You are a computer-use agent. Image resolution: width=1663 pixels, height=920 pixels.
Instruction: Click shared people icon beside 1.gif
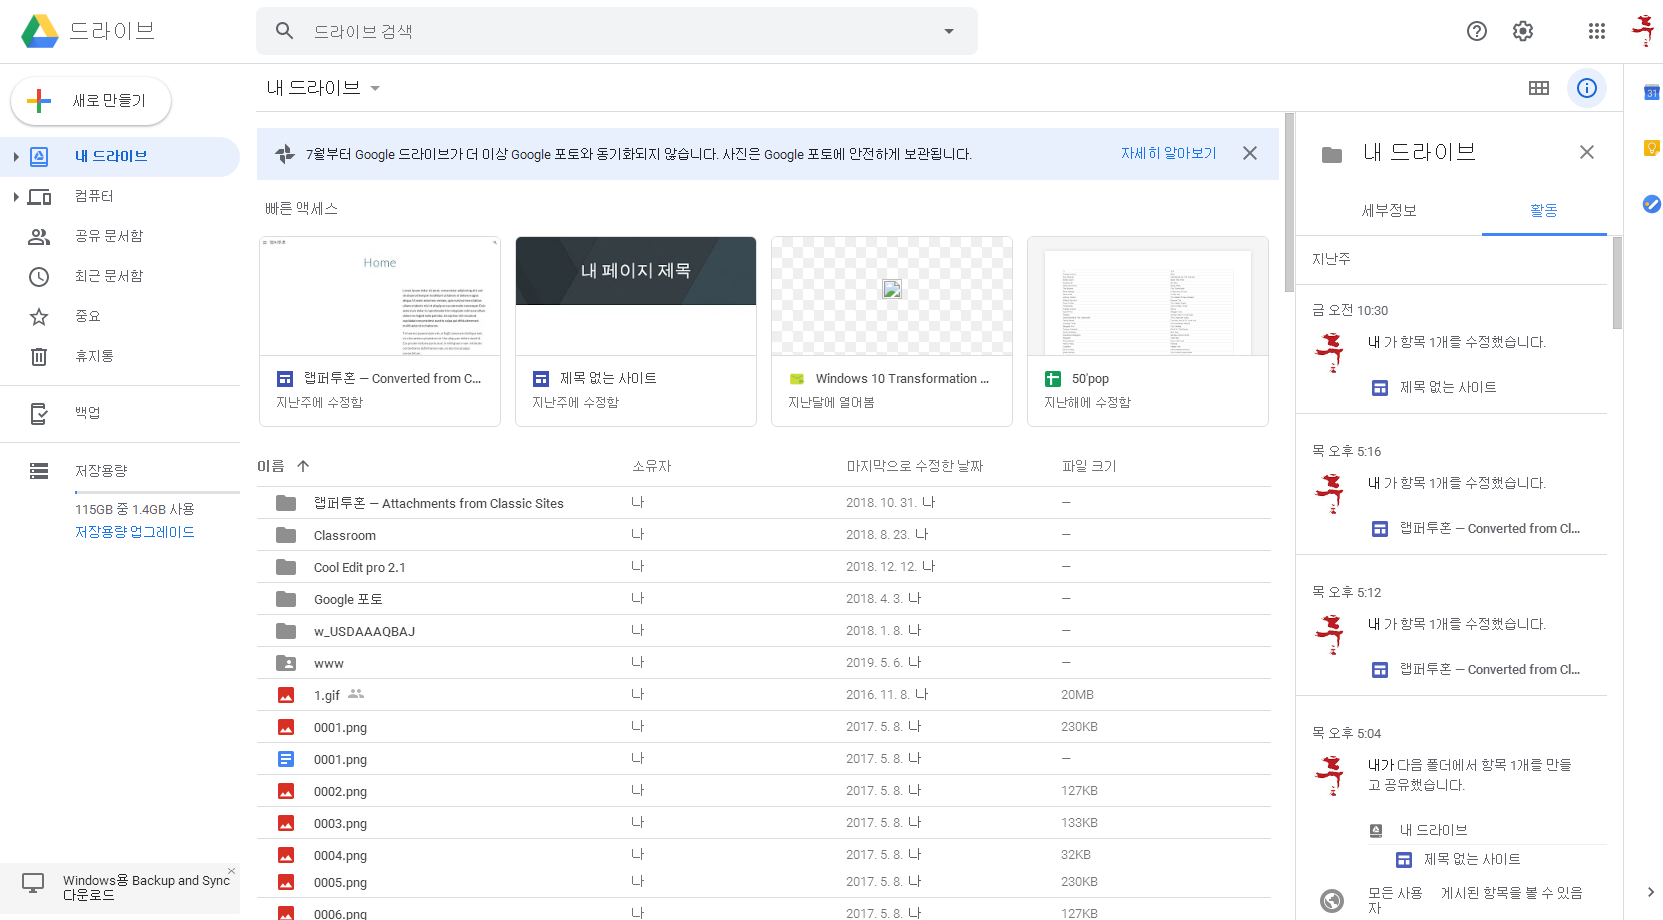(x=356, y=694)
